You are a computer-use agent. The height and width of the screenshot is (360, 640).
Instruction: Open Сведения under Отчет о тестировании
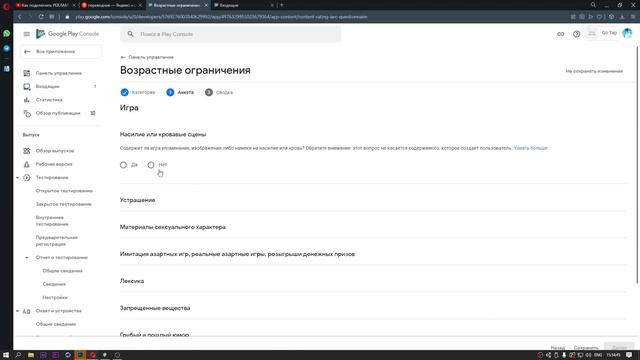click(54, 284)
